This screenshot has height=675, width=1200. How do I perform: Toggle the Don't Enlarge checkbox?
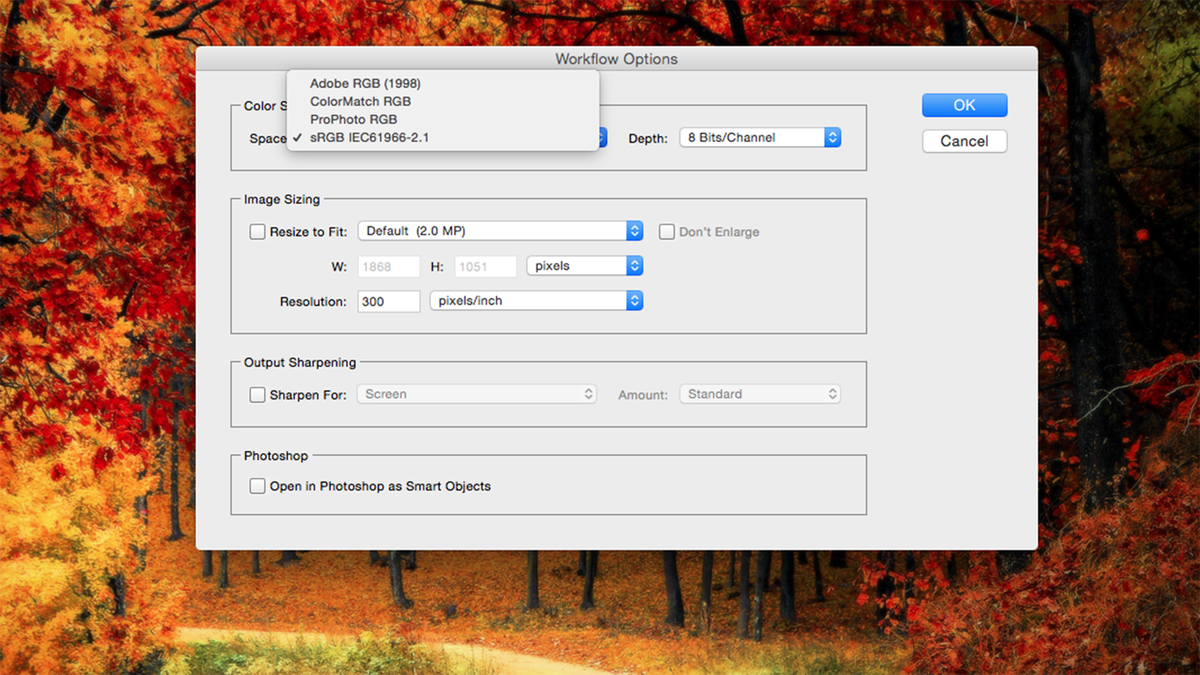667,231
